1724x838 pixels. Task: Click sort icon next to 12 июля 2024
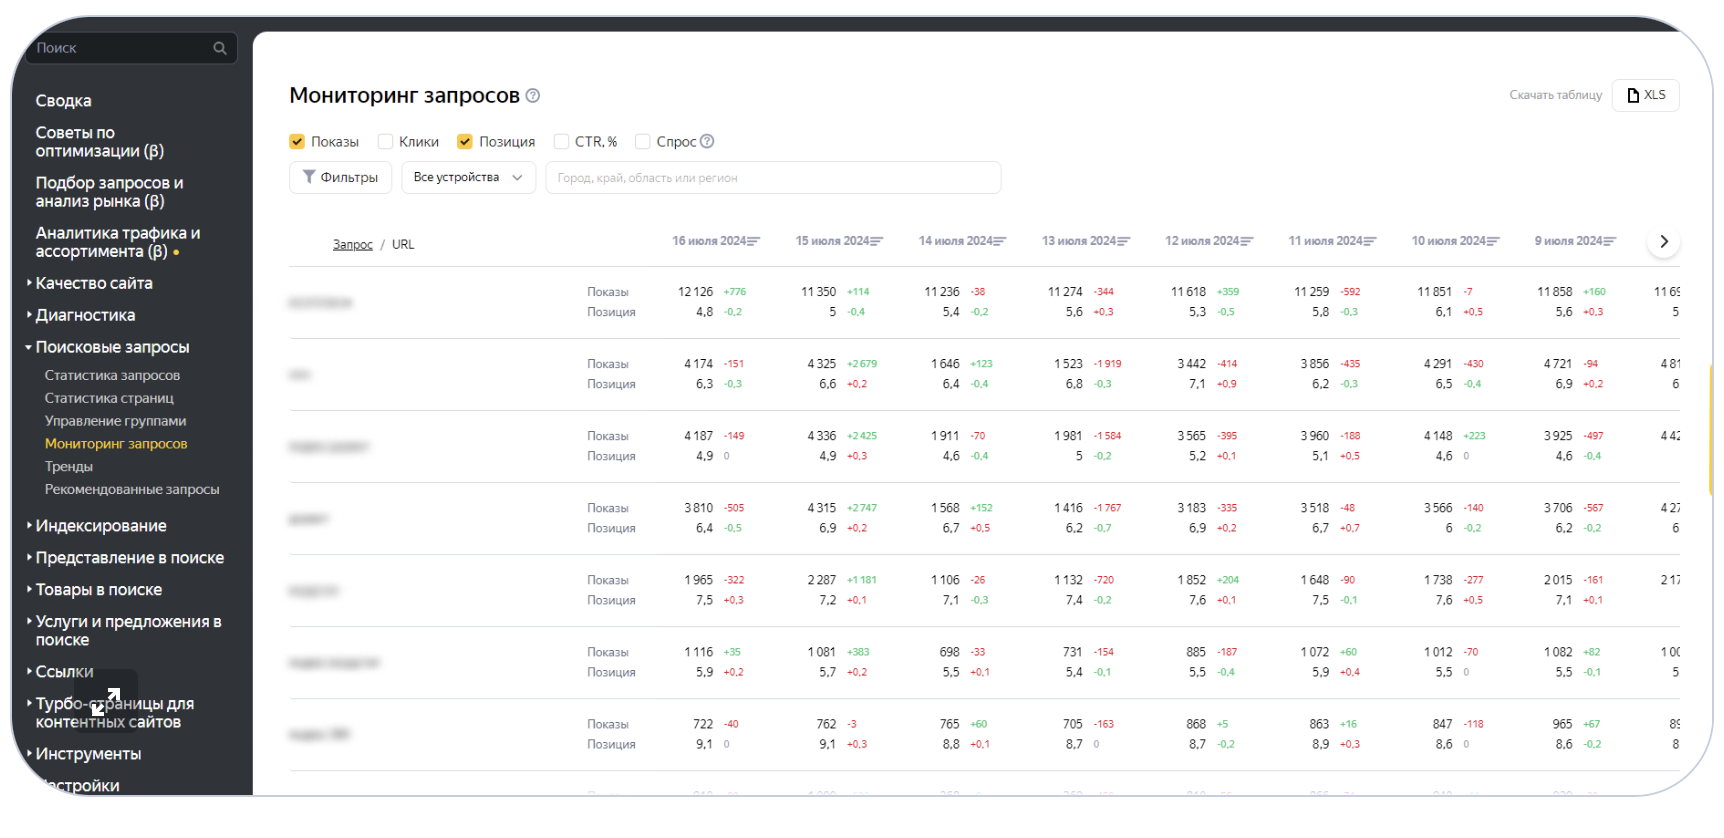coord(1246,241)
